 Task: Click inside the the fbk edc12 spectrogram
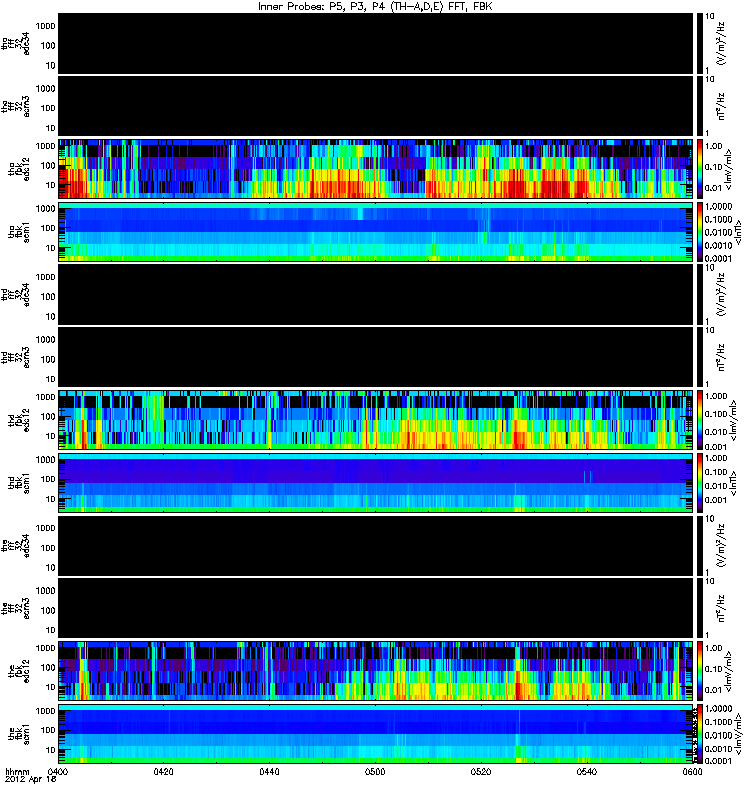[376, 671]
